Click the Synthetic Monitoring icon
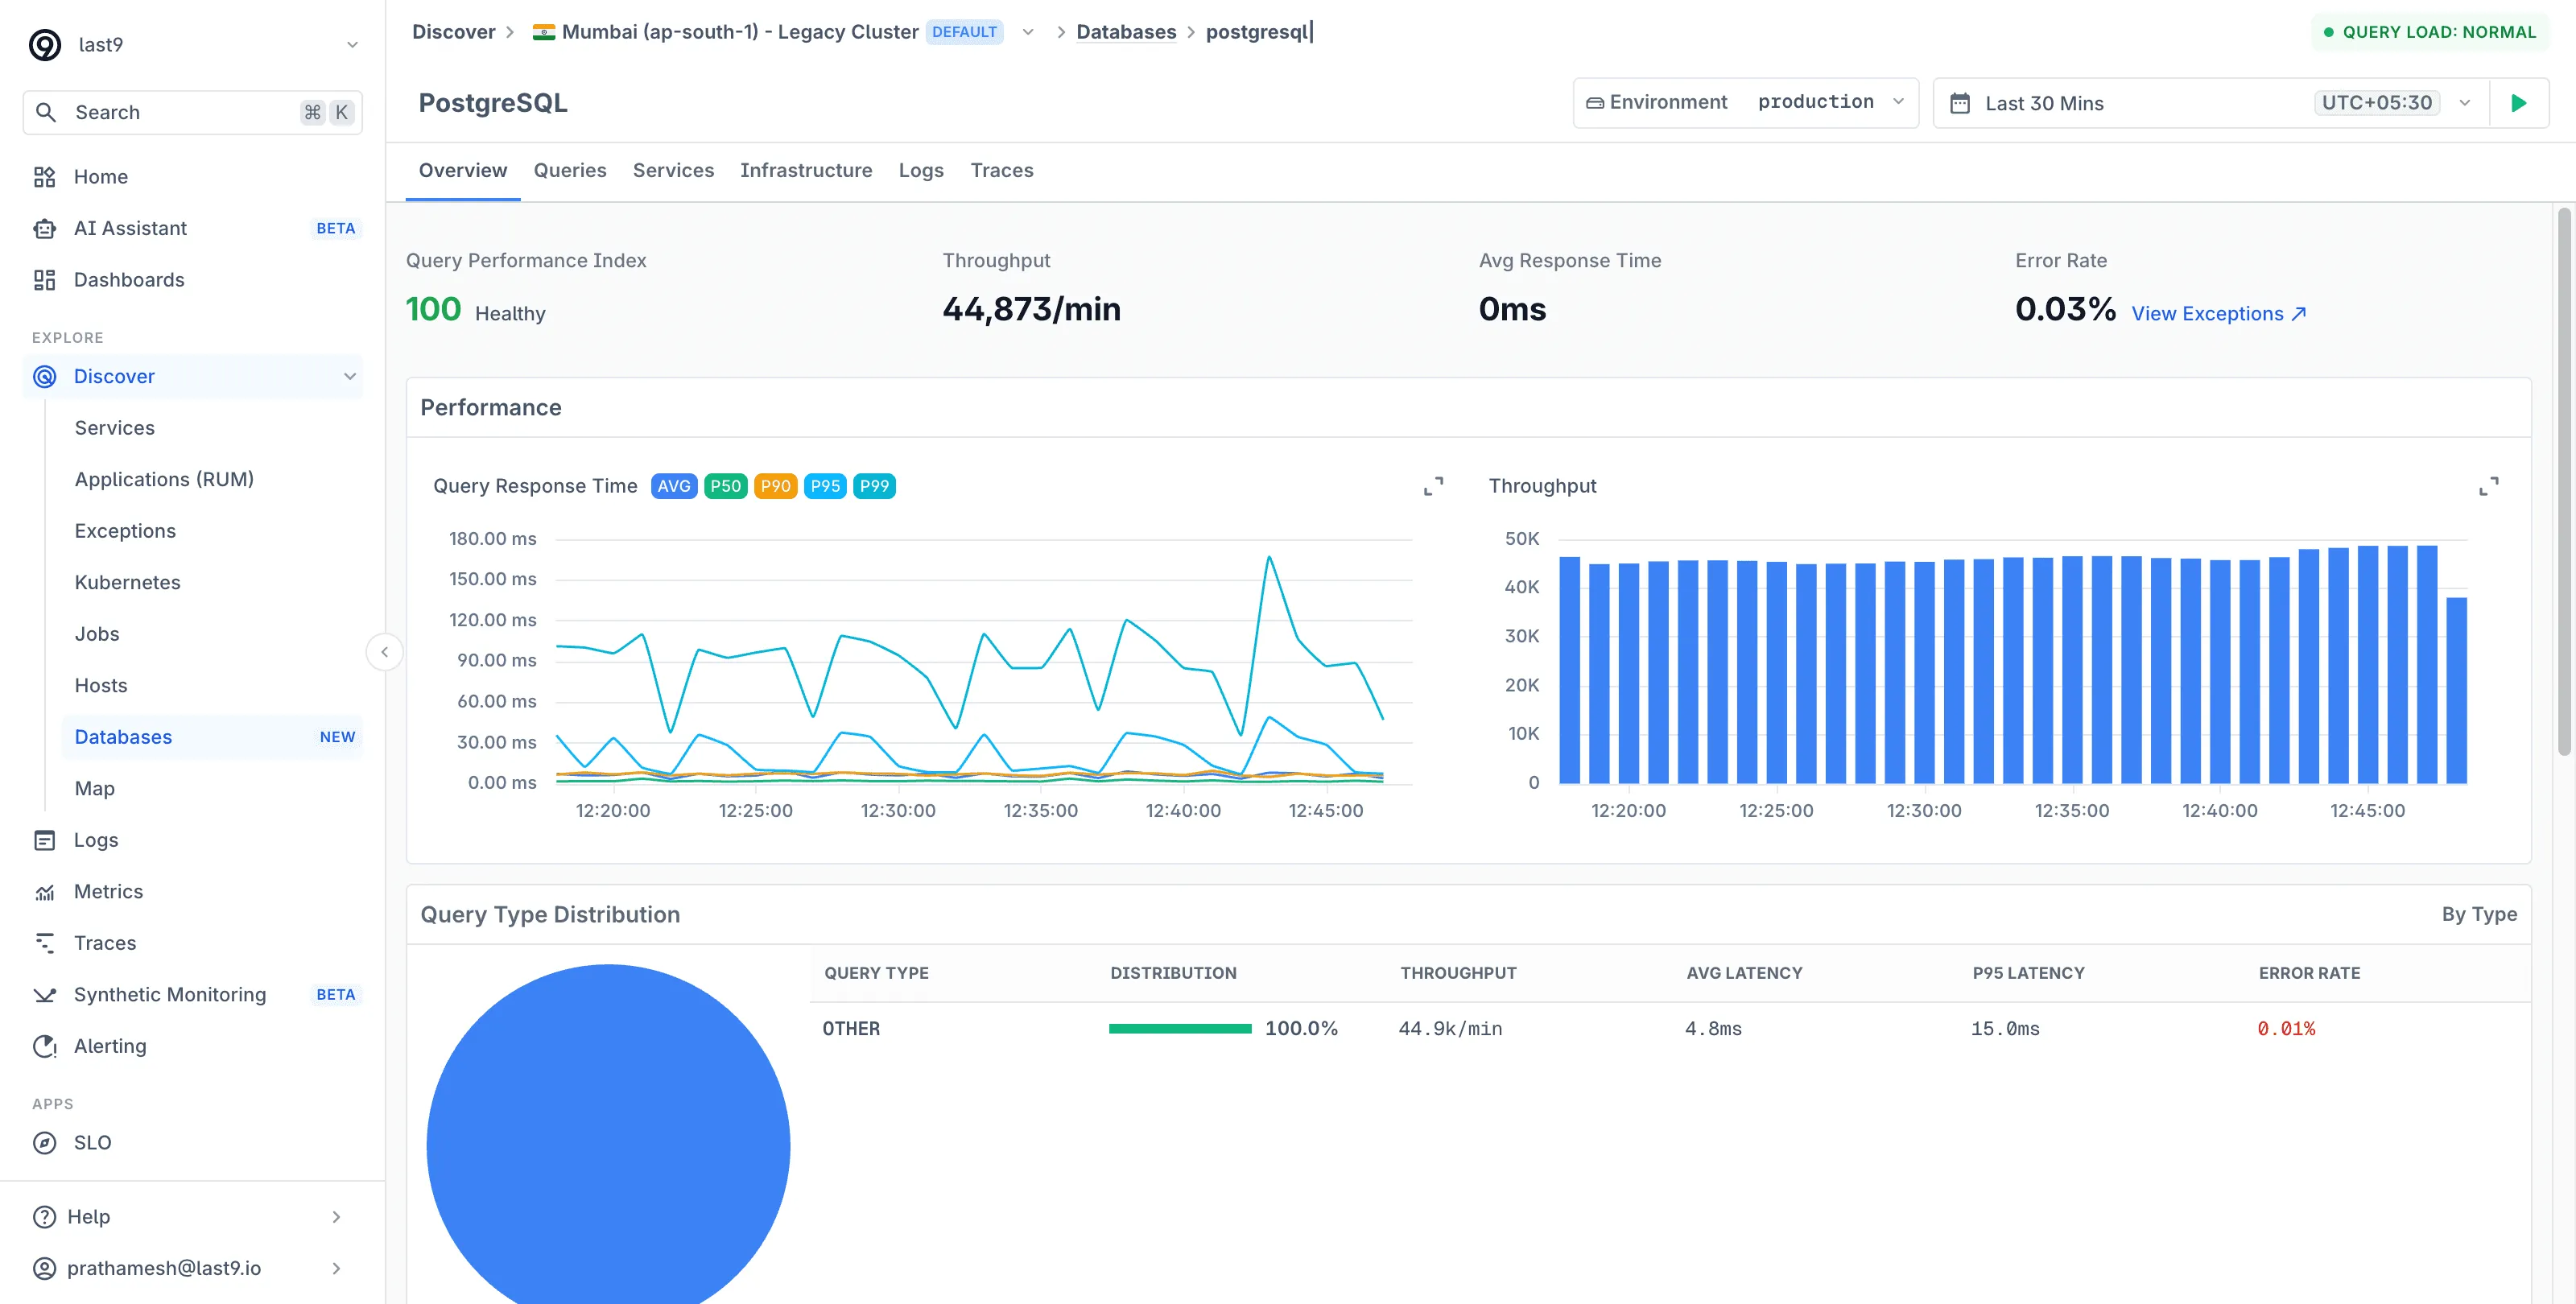The height and width of the screenshot is (1304, 2576). click(x=44, y=995)
